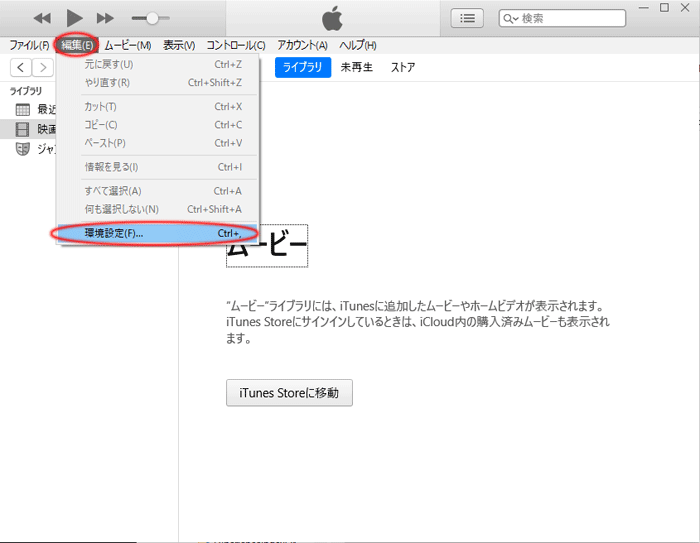Close the iTunes window

(x=685, y=8)
